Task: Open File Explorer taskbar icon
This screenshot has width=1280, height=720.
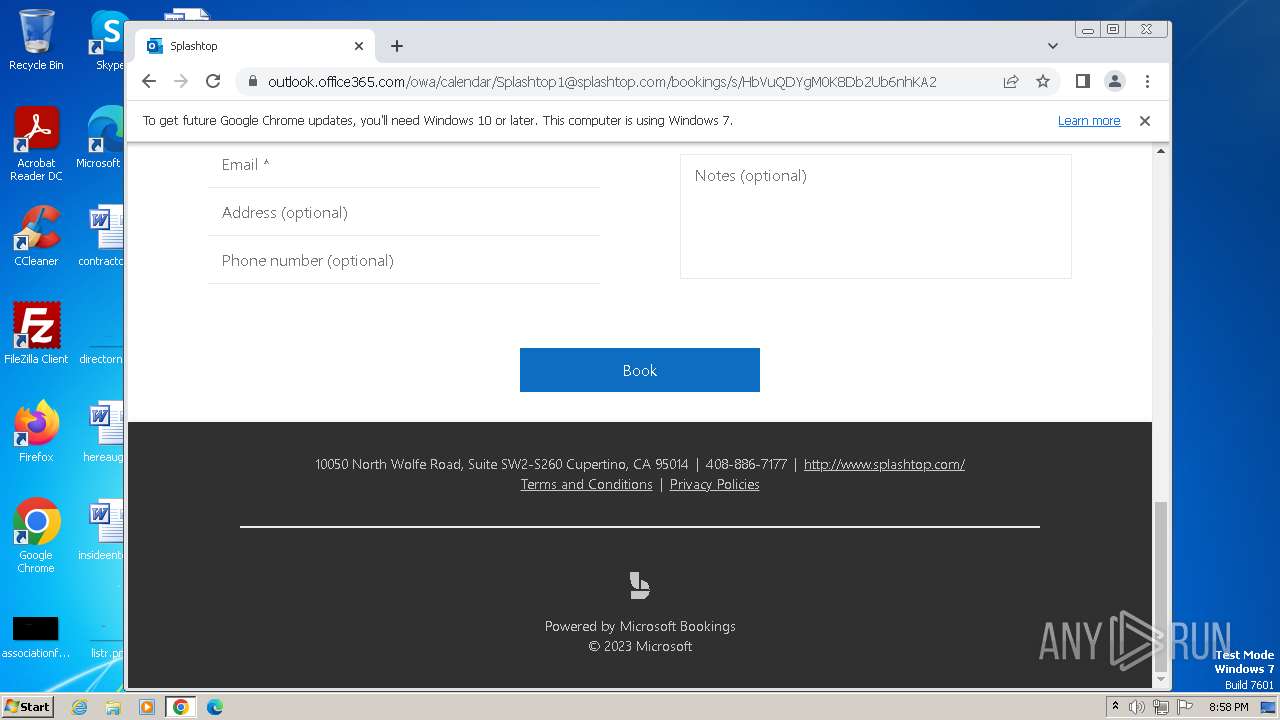Action: tap(113, 707)
